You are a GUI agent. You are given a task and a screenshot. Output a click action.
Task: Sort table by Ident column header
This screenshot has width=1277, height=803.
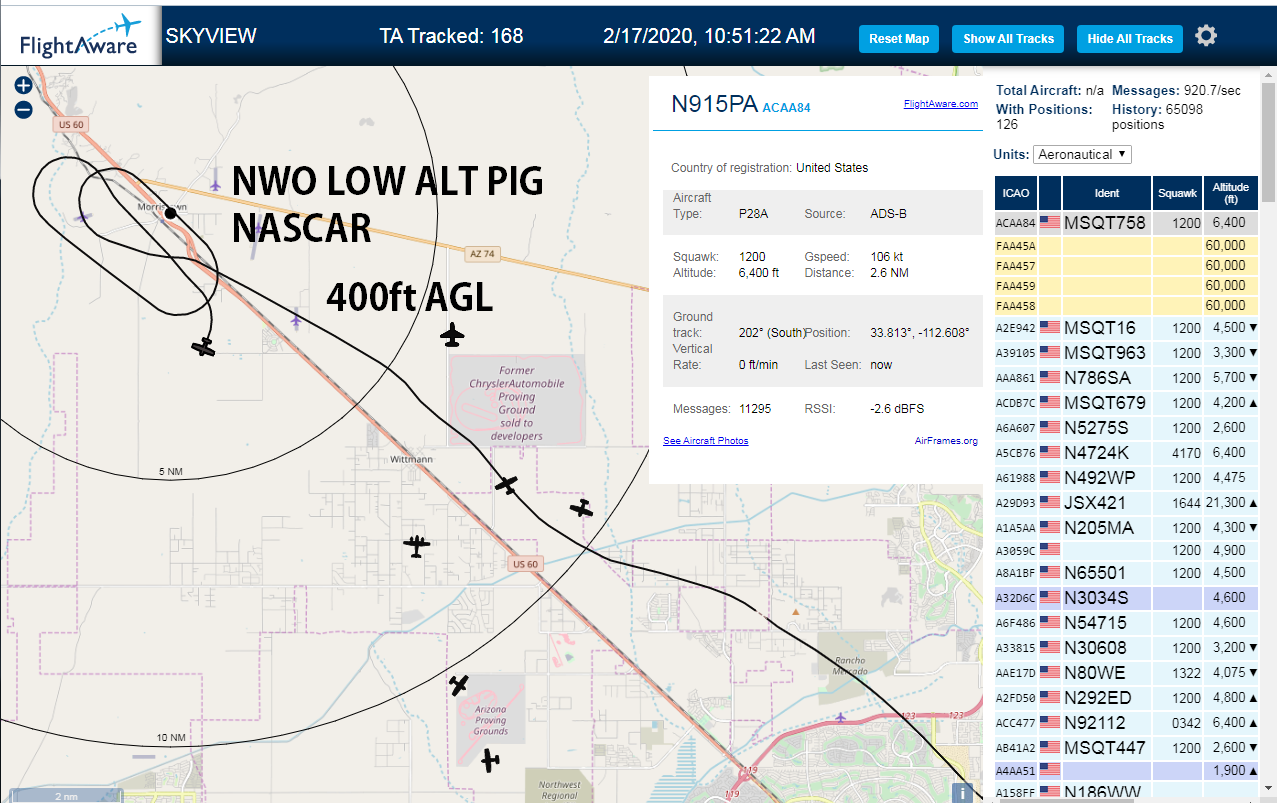(1107, 193)
